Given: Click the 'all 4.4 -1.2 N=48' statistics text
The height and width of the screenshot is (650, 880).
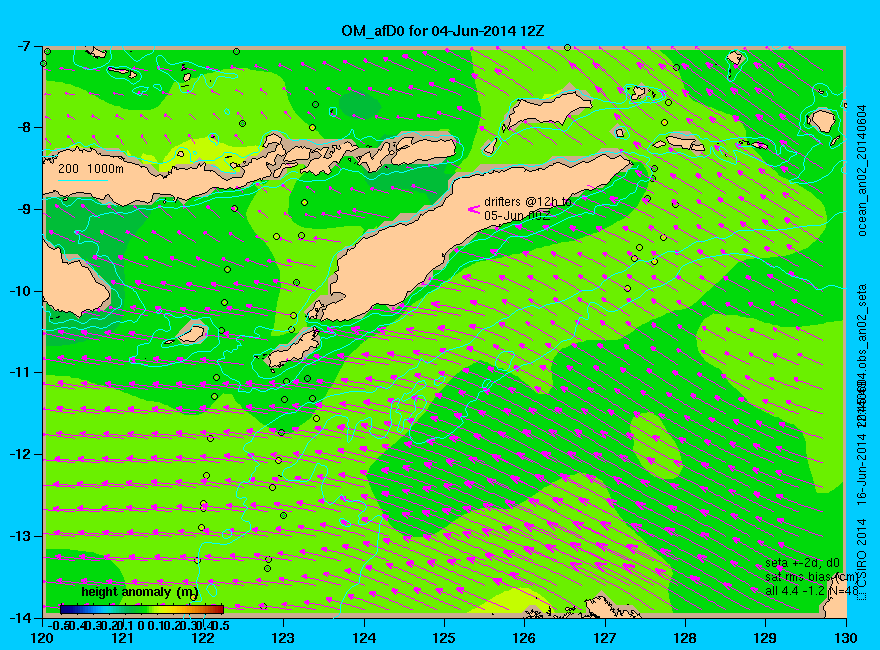Looking at the screenshot, I should coord(812,591).
